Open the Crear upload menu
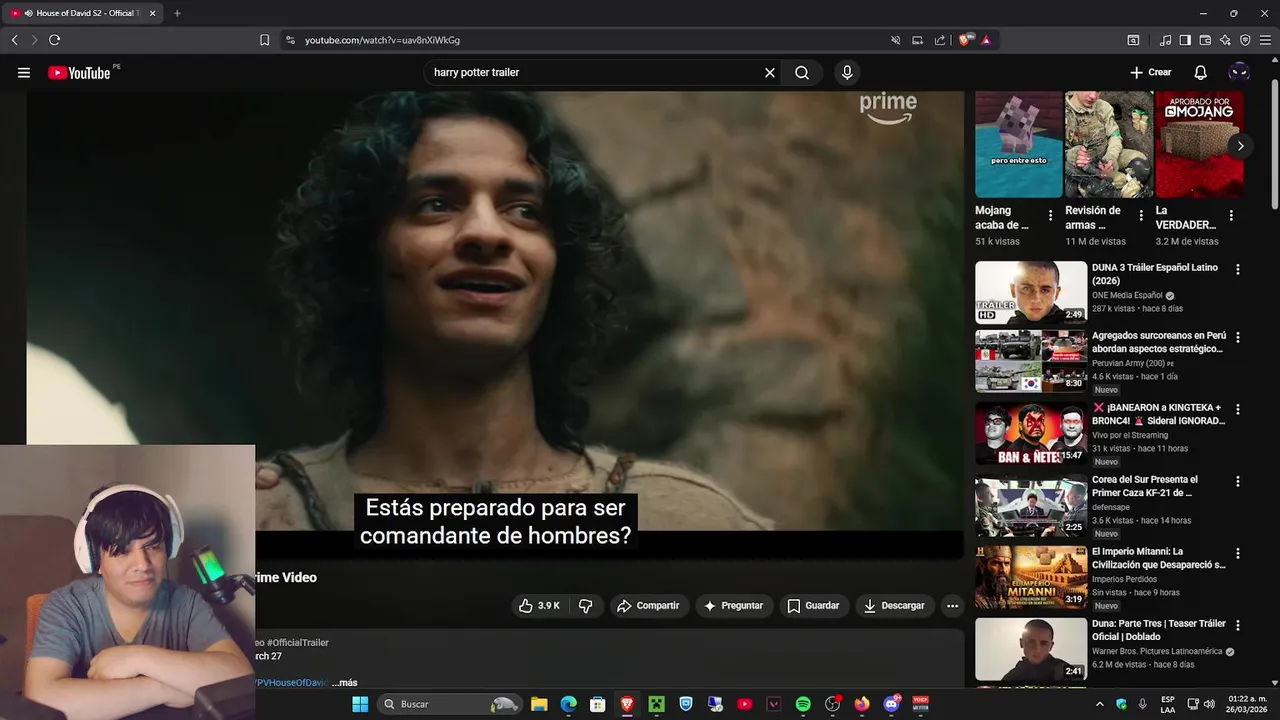This screenshot has height=720, width=1280. tap(1150, 72)
